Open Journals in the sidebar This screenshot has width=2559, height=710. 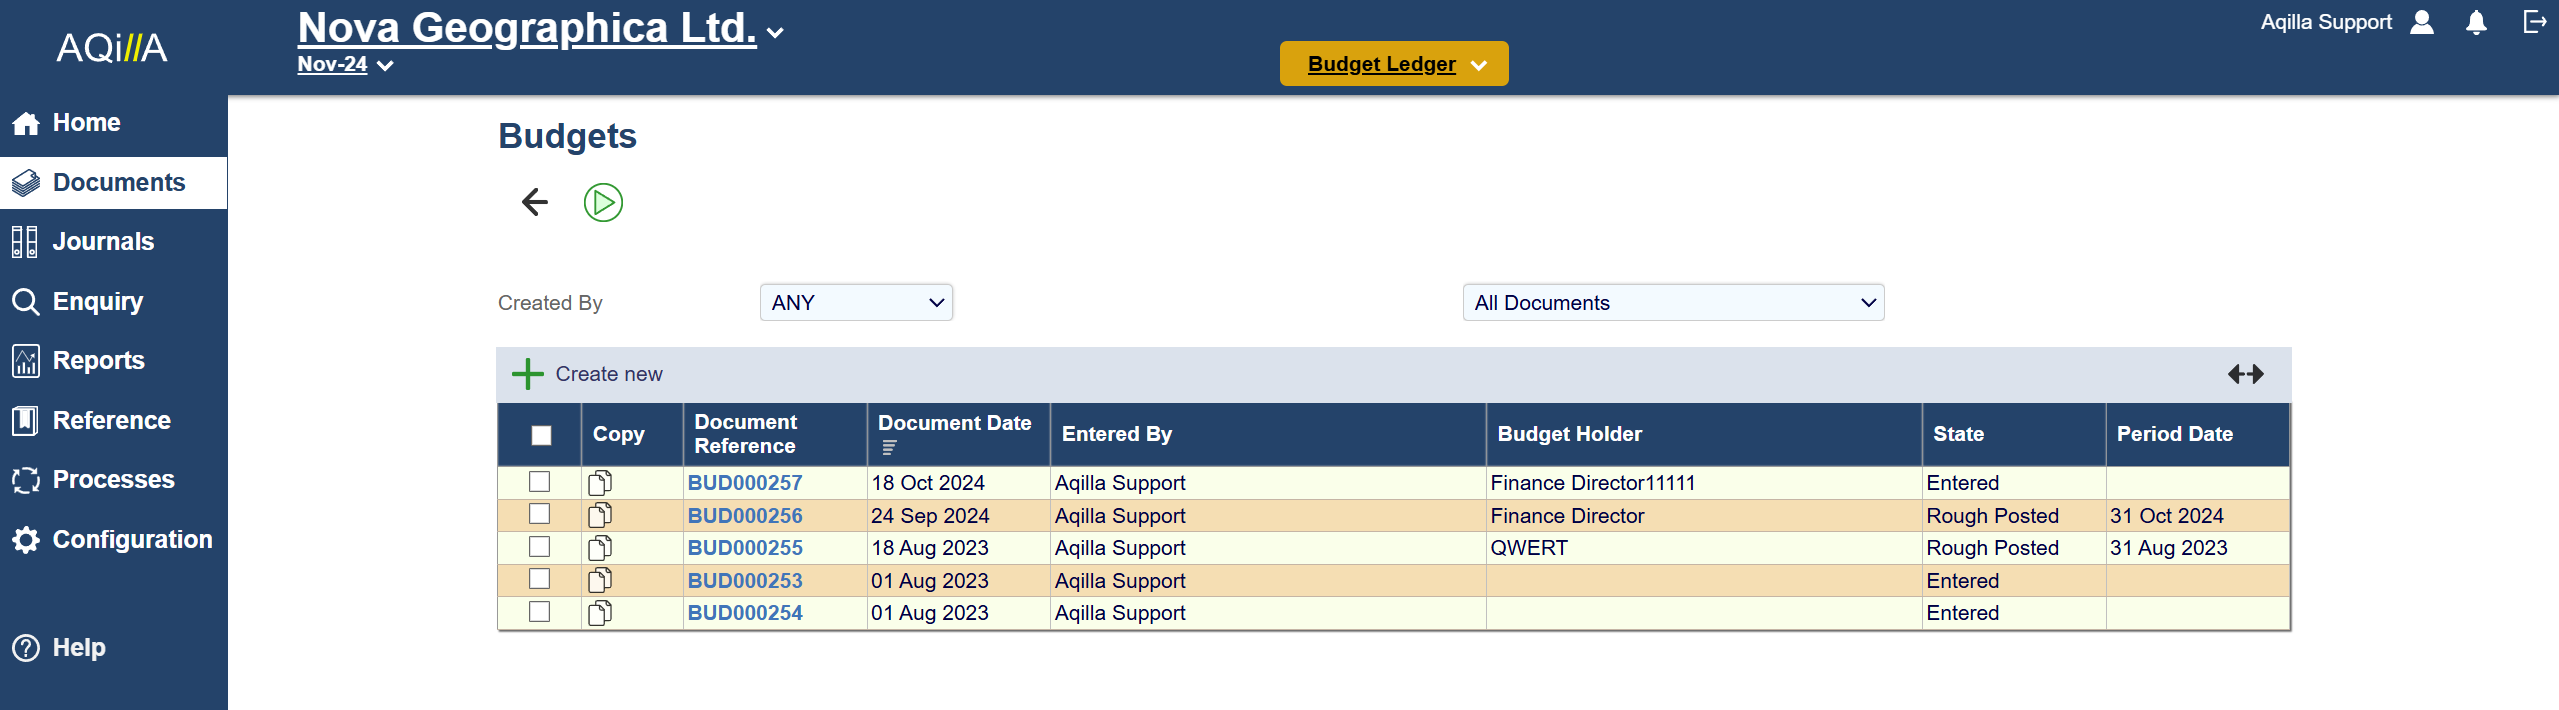103,242
